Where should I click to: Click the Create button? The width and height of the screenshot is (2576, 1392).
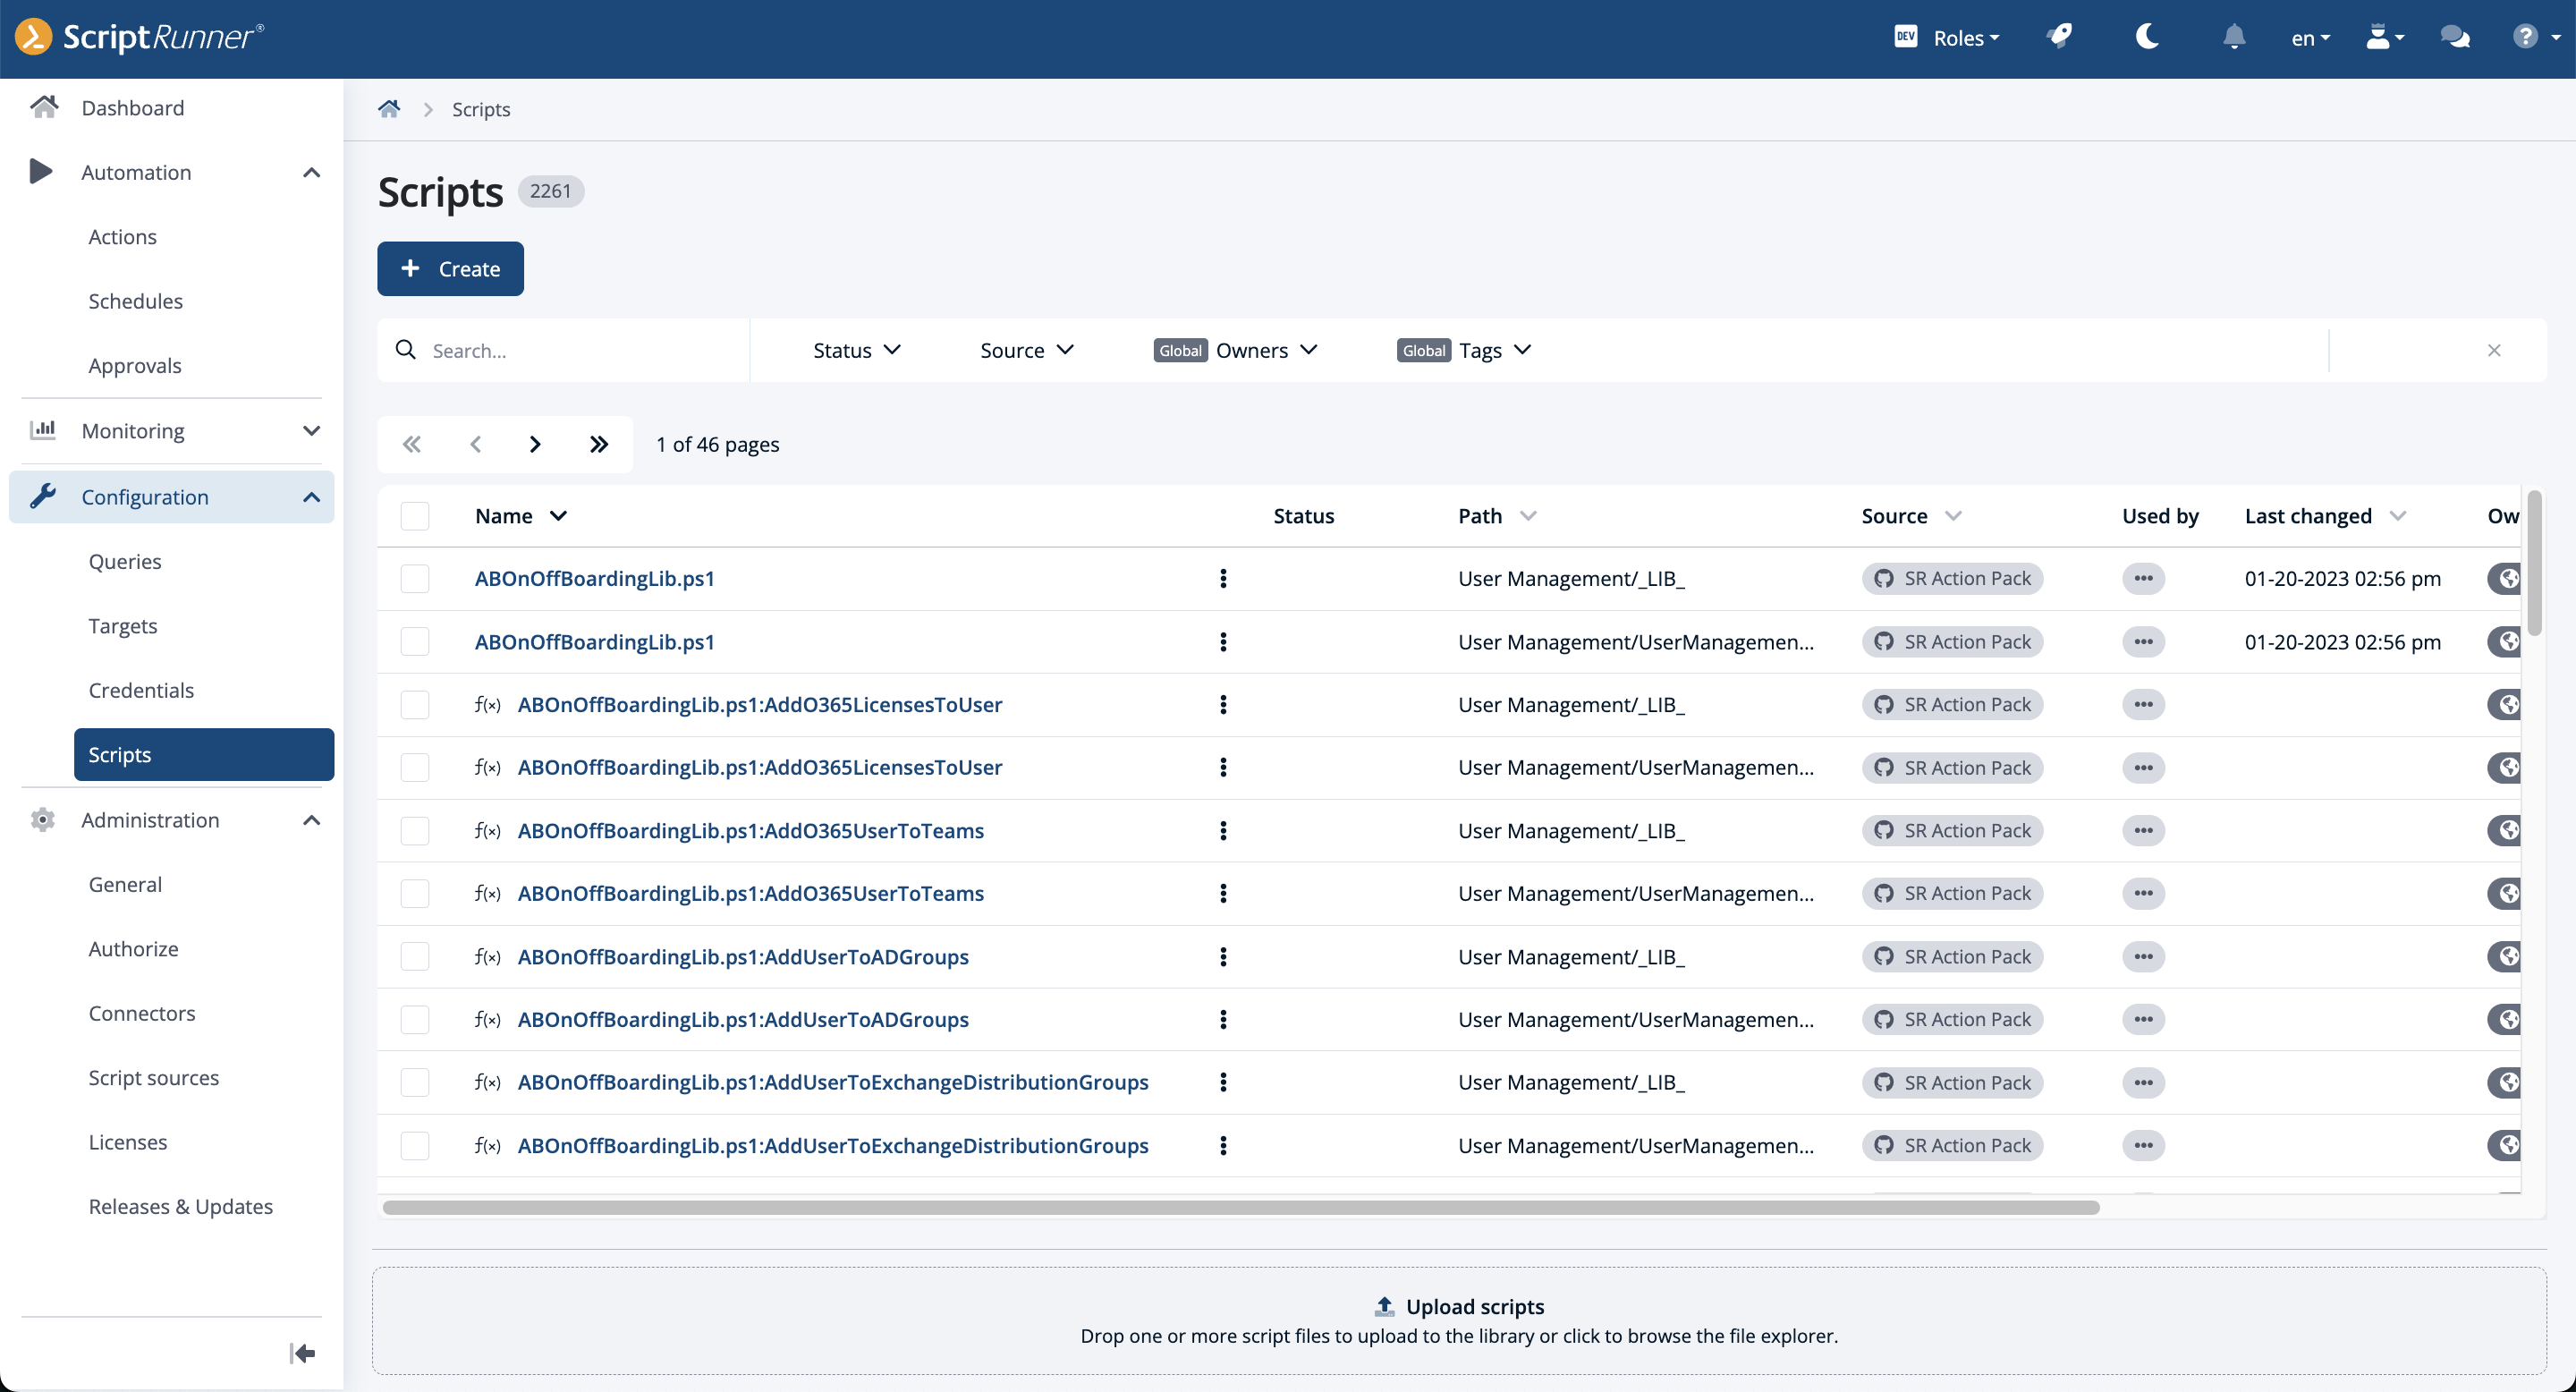click(450, 268)
